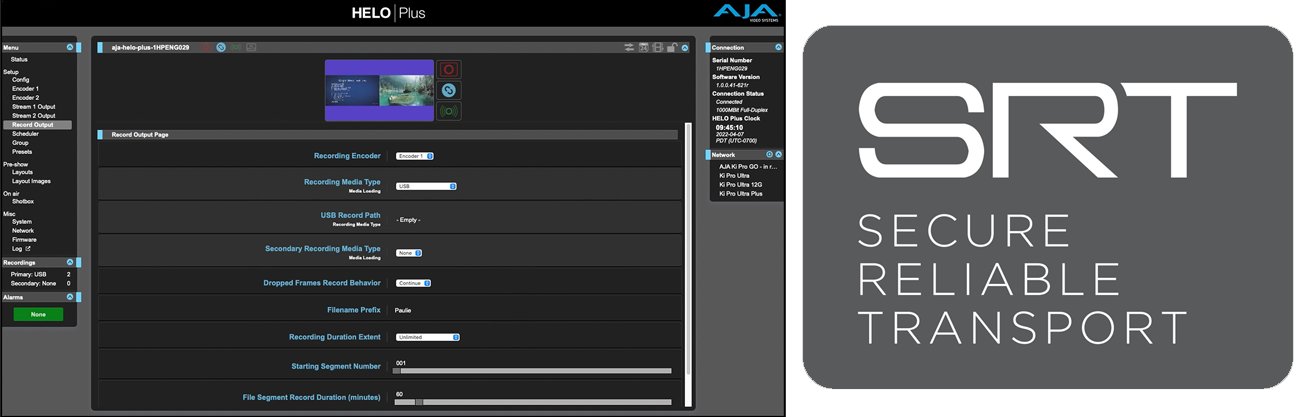
Task: Open the Secondary Recording Media Type dropdown
Action: [x=409, y=253]
